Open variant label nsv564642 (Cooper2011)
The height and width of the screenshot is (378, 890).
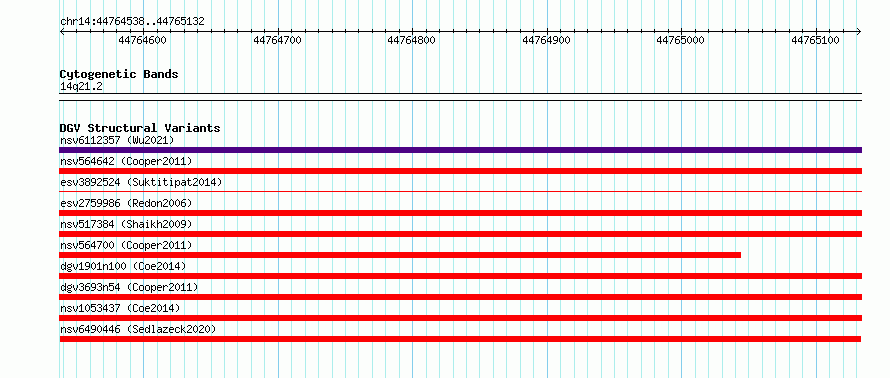(126, 161)
